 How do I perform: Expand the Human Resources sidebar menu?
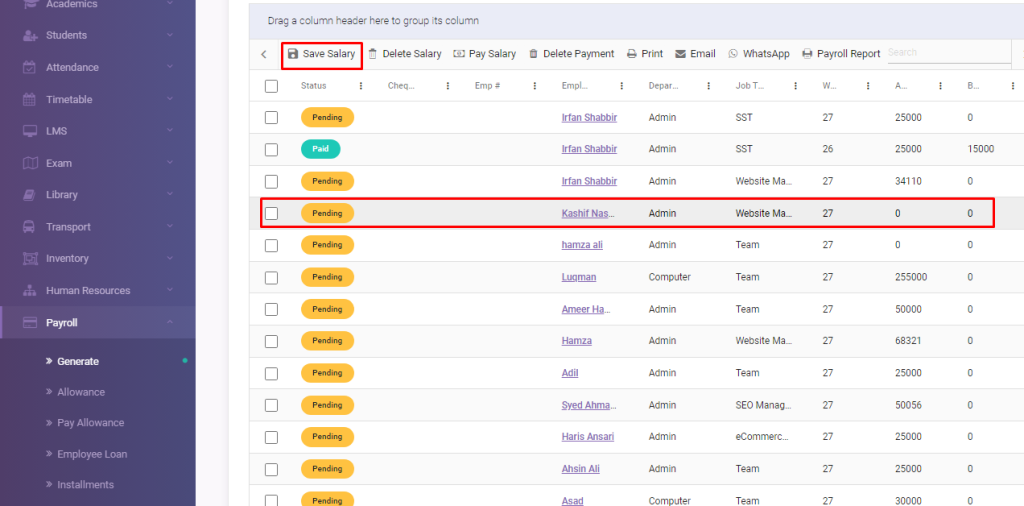(x=170, y=290)
